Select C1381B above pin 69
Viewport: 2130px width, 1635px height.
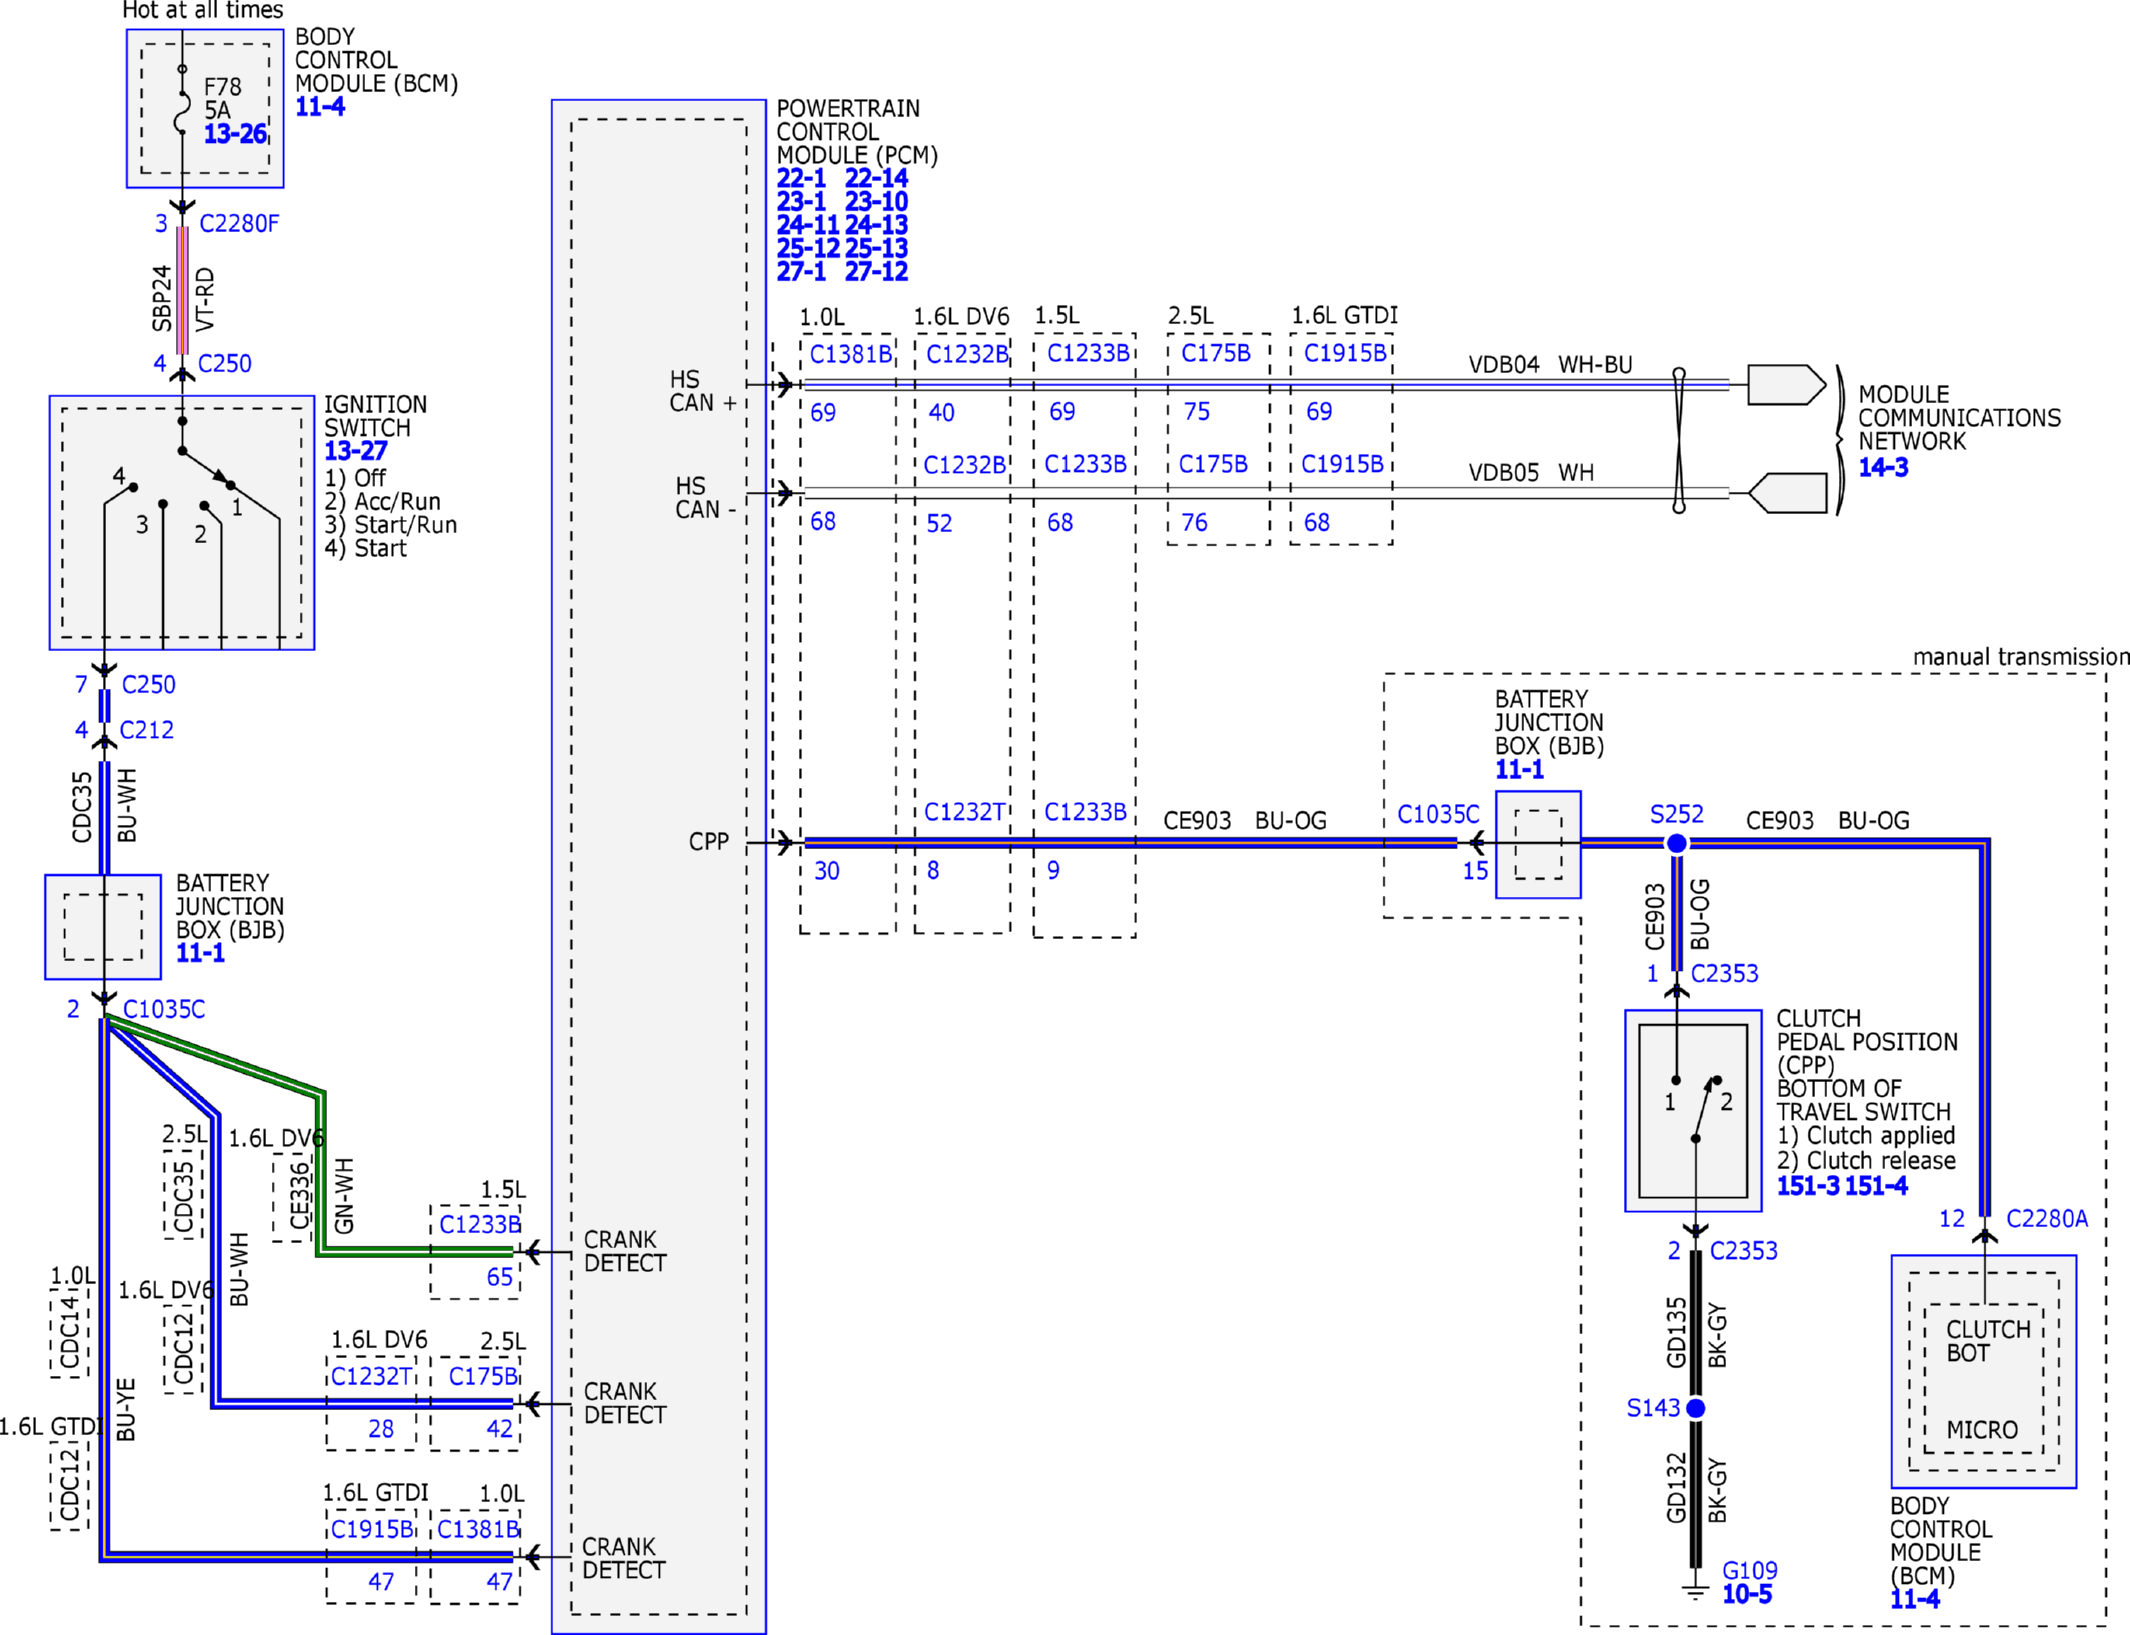point(850,354)
